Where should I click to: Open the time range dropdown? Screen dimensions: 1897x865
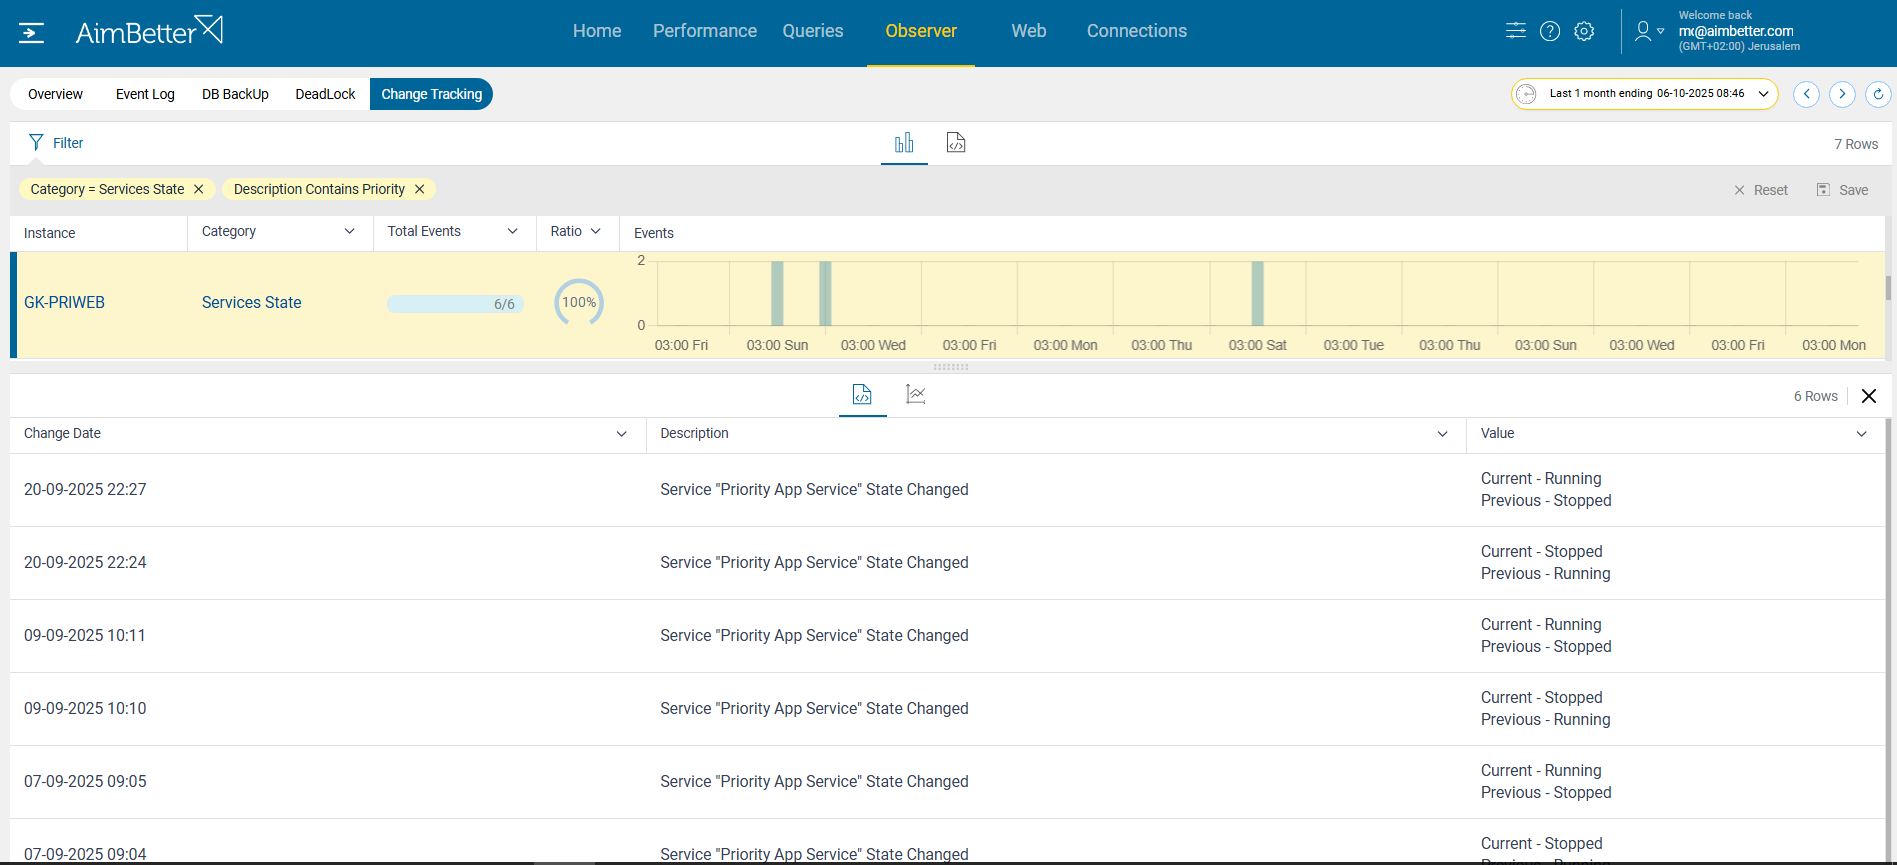click(1645, 94)
